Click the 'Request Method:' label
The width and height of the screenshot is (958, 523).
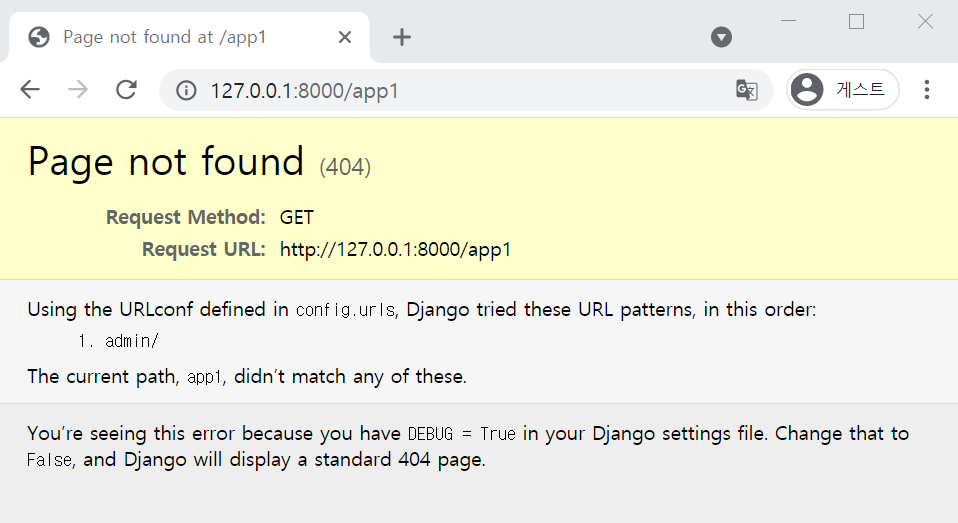pos(186,218)
